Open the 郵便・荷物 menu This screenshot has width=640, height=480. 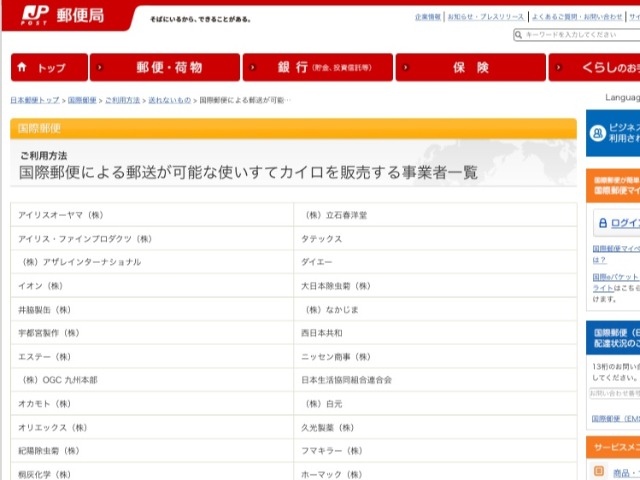(x=165, y=67)
